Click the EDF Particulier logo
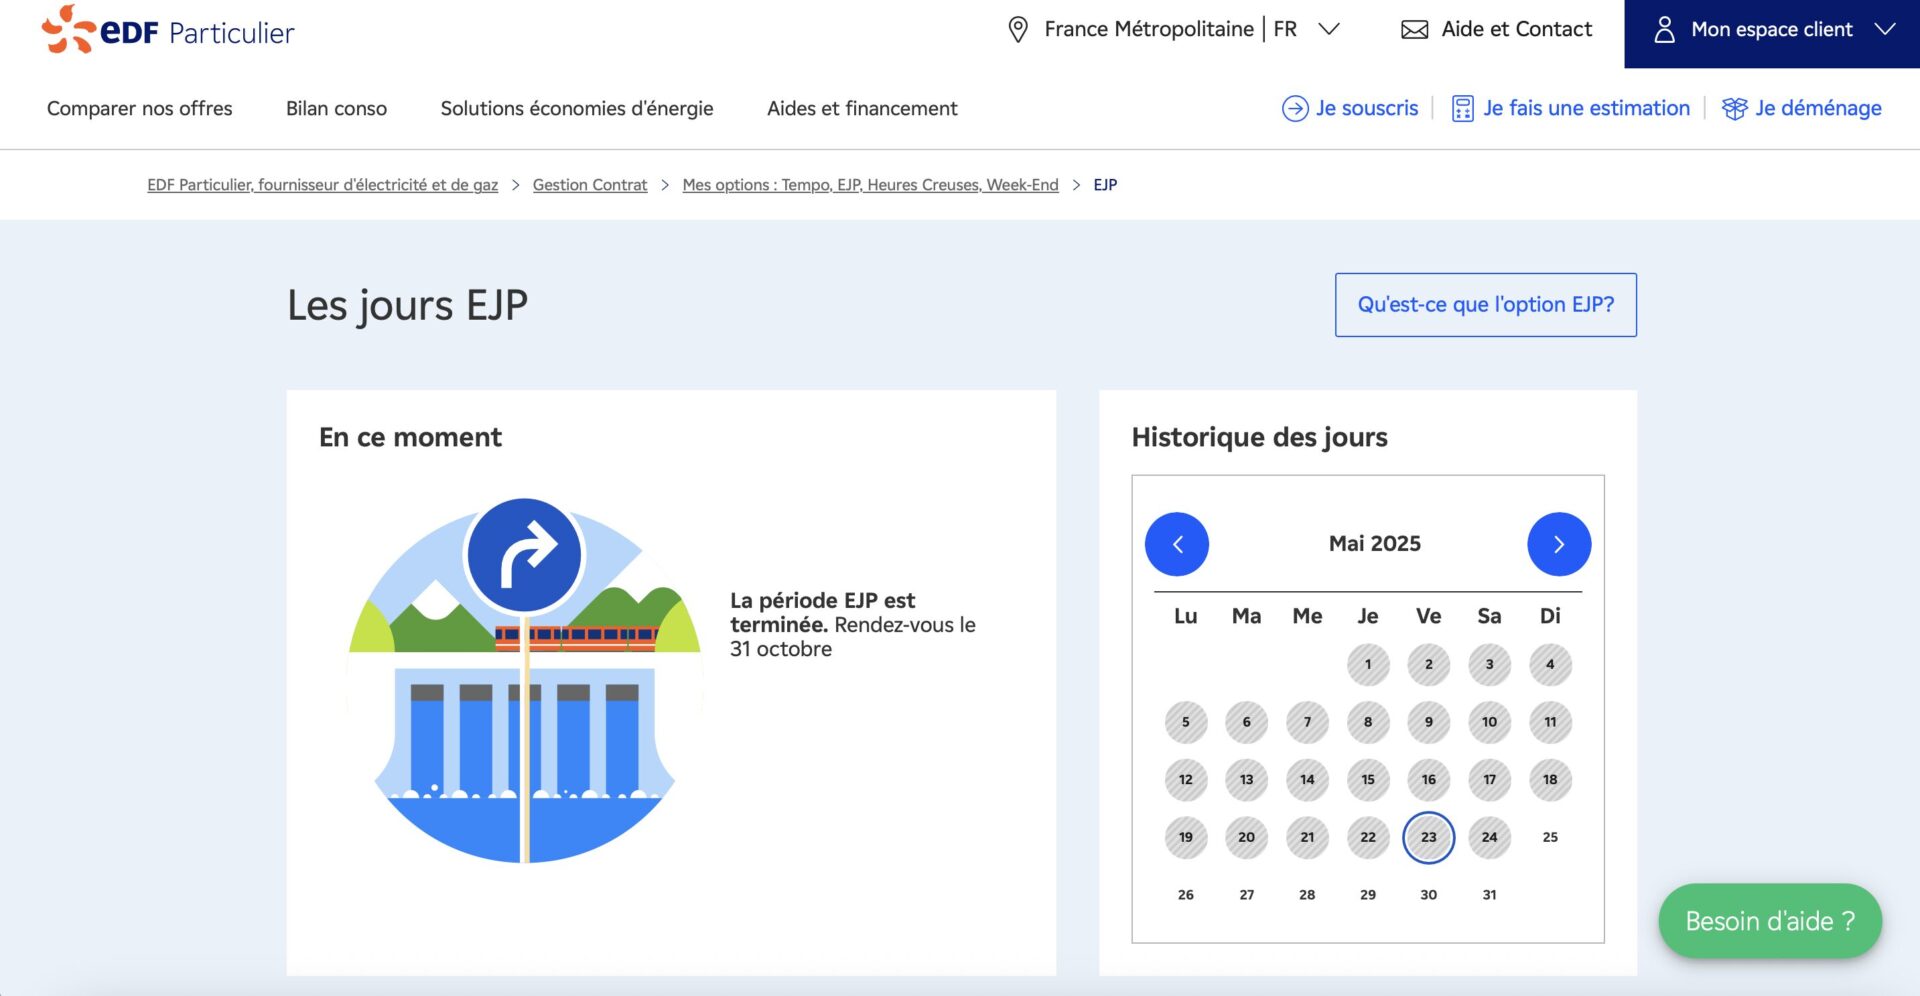This screenshot has height=996, width=1920. (x=168, y=30)
